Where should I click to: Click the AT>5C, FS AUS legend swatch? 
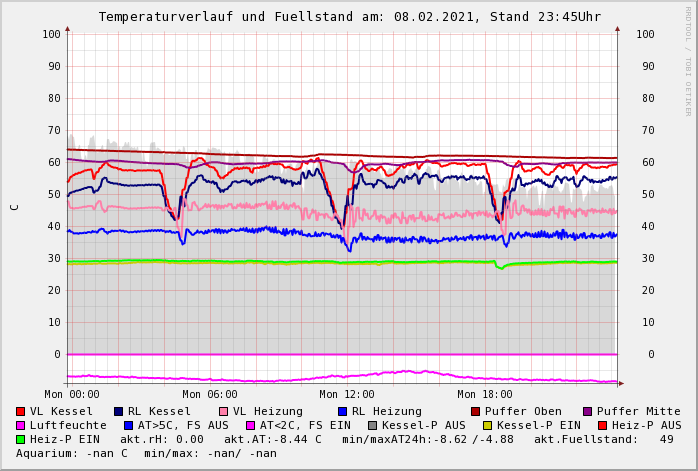128,426
